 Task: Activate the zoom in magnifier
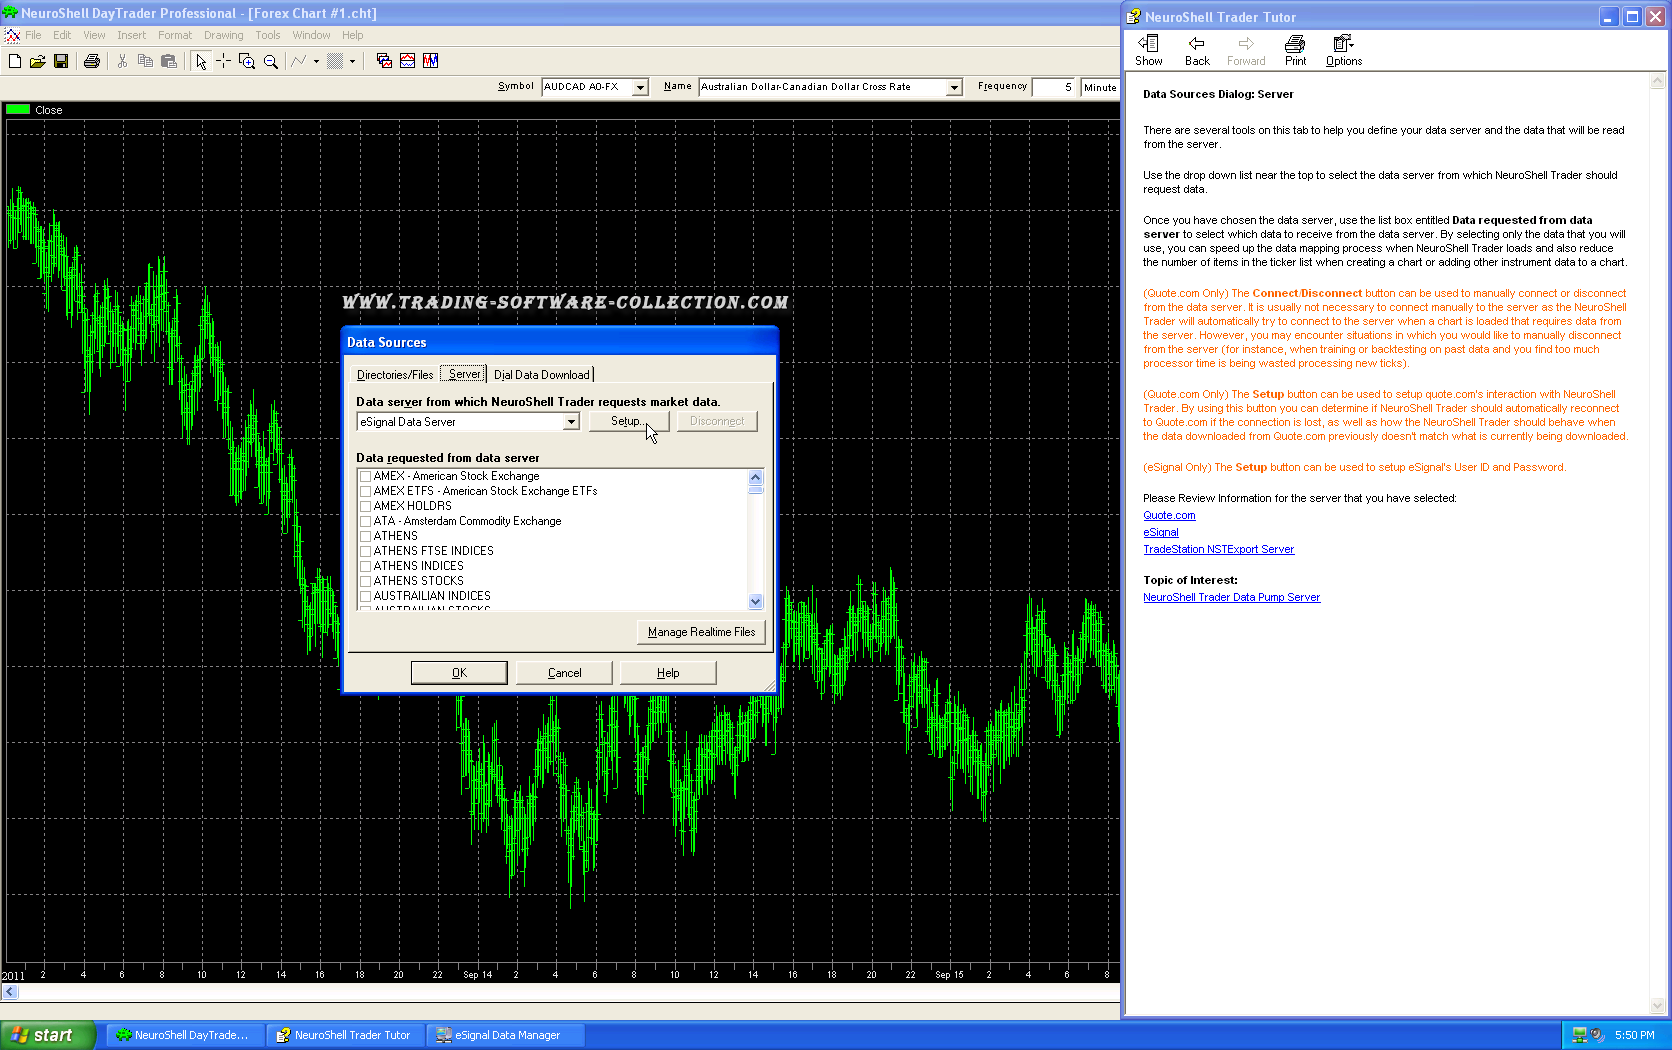point(247,61)
